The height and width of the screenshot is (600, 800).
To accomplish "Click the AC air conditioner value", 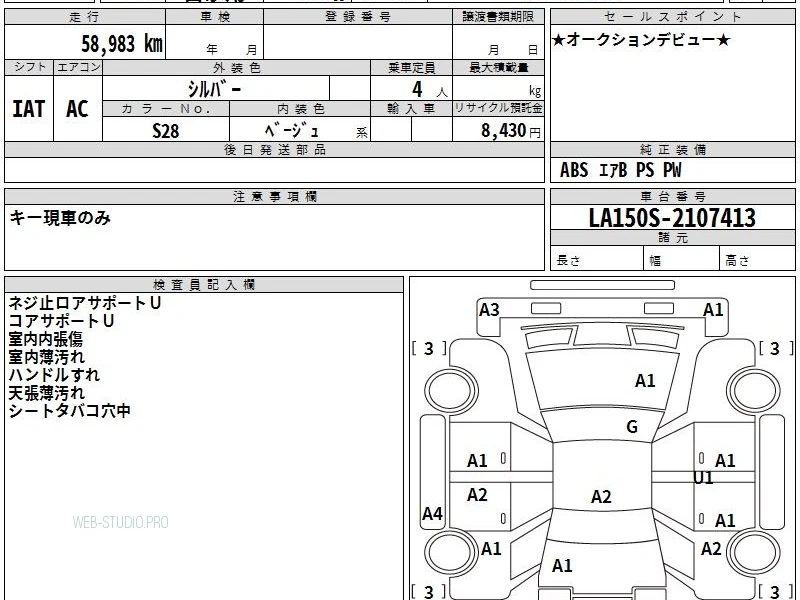I will (78, 109).
